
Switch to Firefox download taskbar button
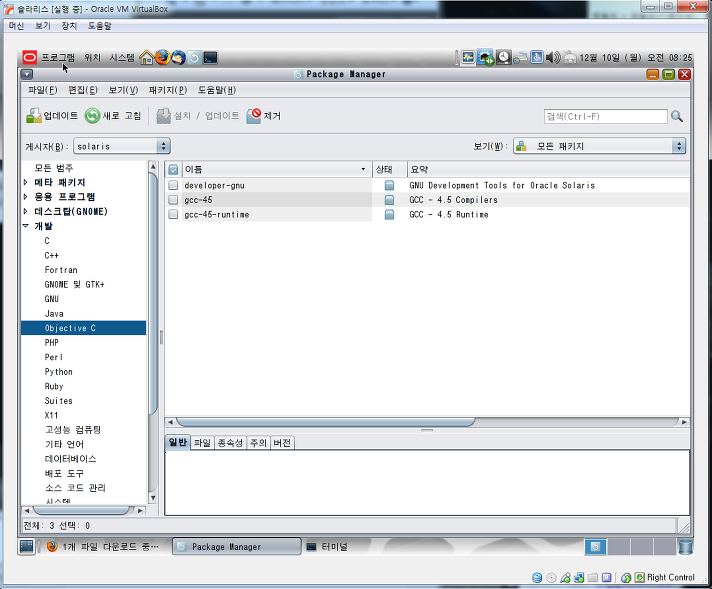pyautogui.click(x=104, y=547)
